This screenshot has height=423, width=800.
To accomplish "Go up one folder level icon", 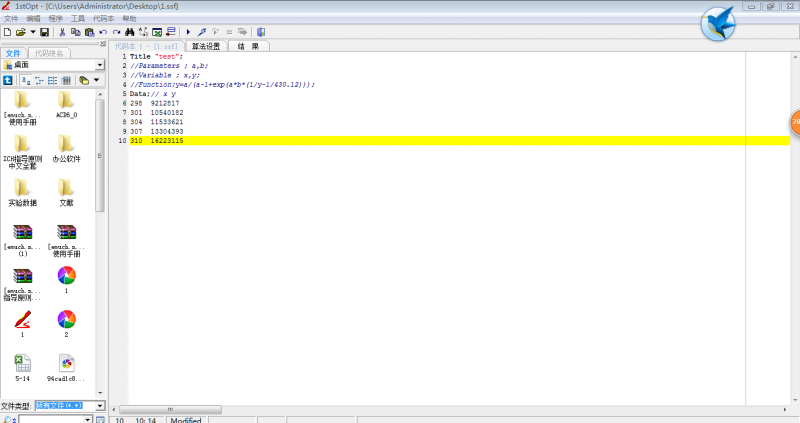I will [x=8, y=80].
